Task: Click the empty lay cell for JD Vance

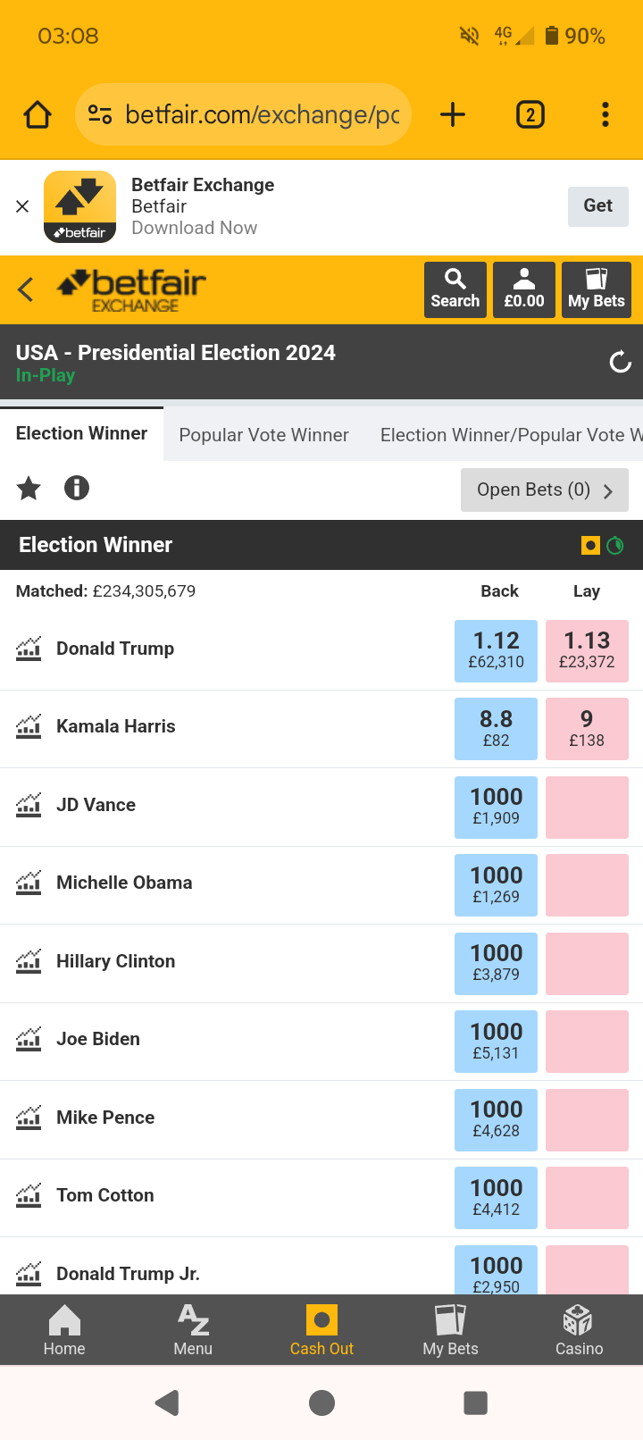Action: pos(587,807)
